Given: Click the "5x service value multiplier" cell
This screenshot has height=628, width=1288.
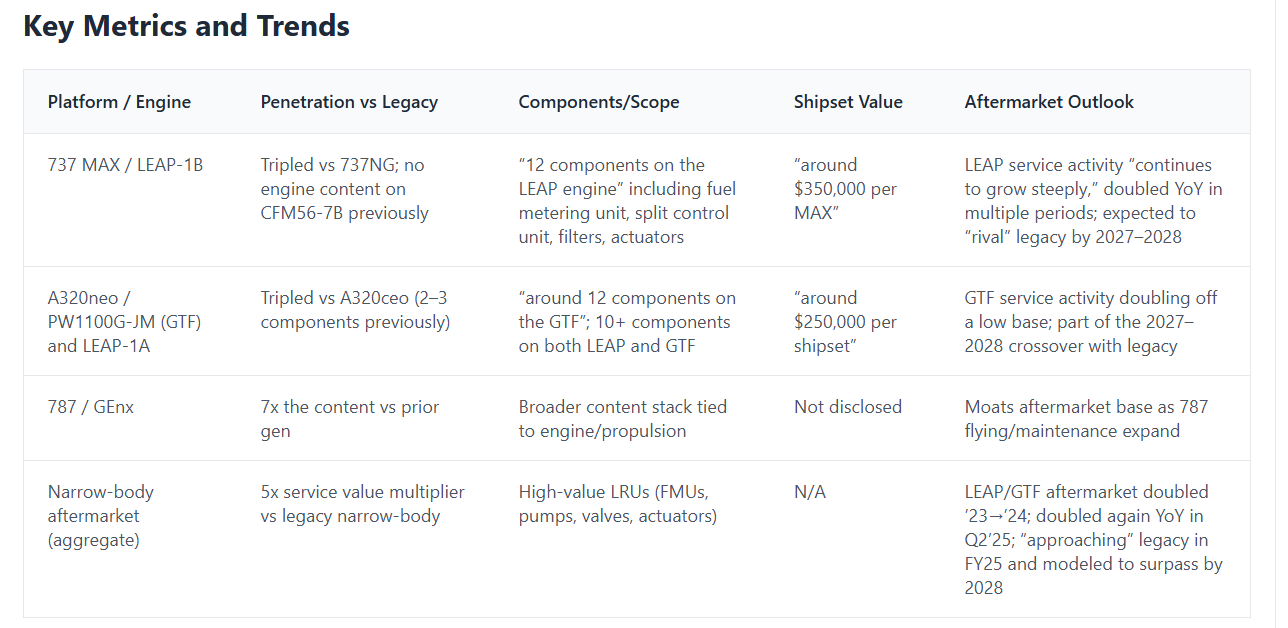Looking at the screenshot, I should click(x=362, y=504).
